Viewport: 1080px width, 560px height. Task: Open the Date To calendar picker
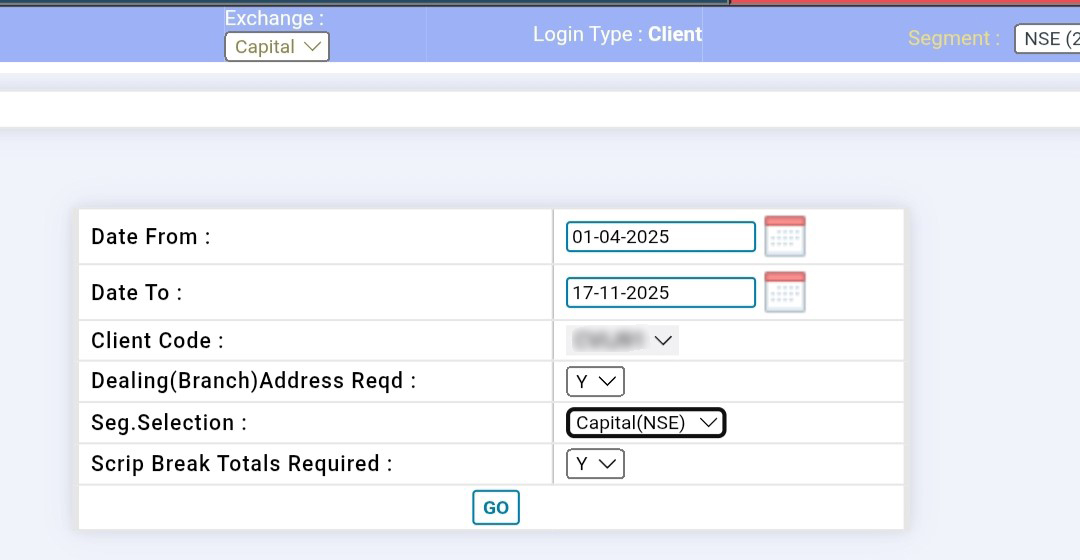tap(785, 292)
